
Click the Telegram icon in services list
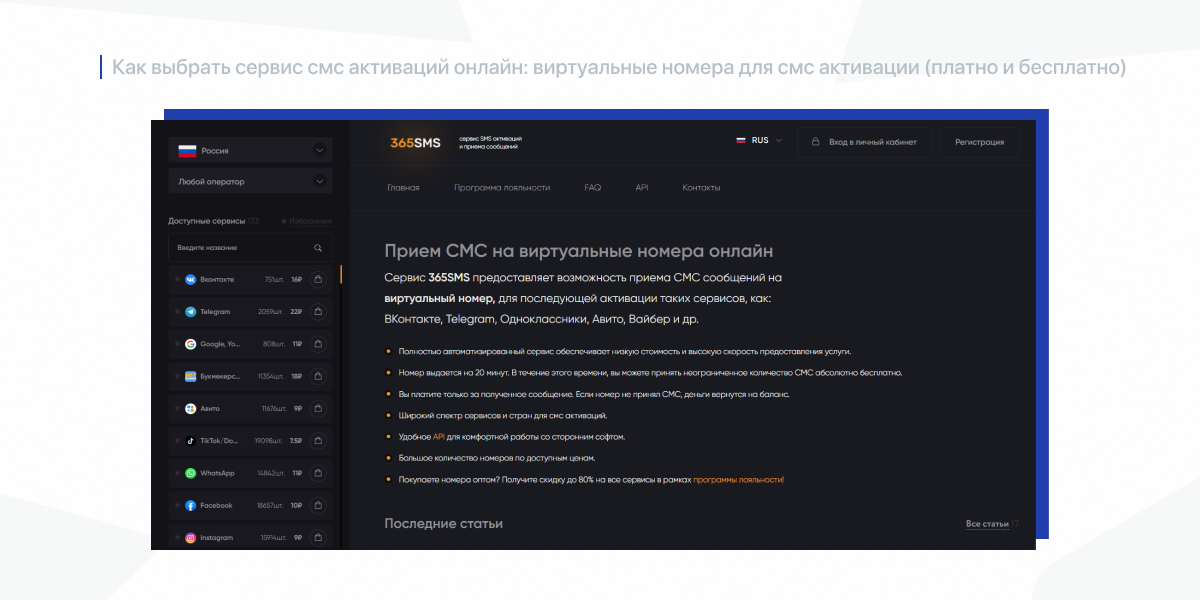point(190,312)
